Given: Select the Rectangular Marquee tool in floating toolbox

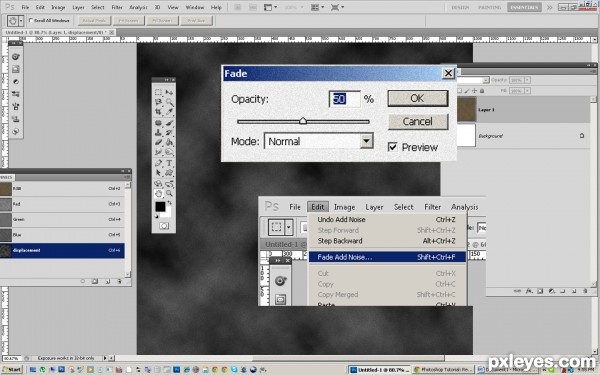Looking at the screenshot, I should click(x=158, y=92).
